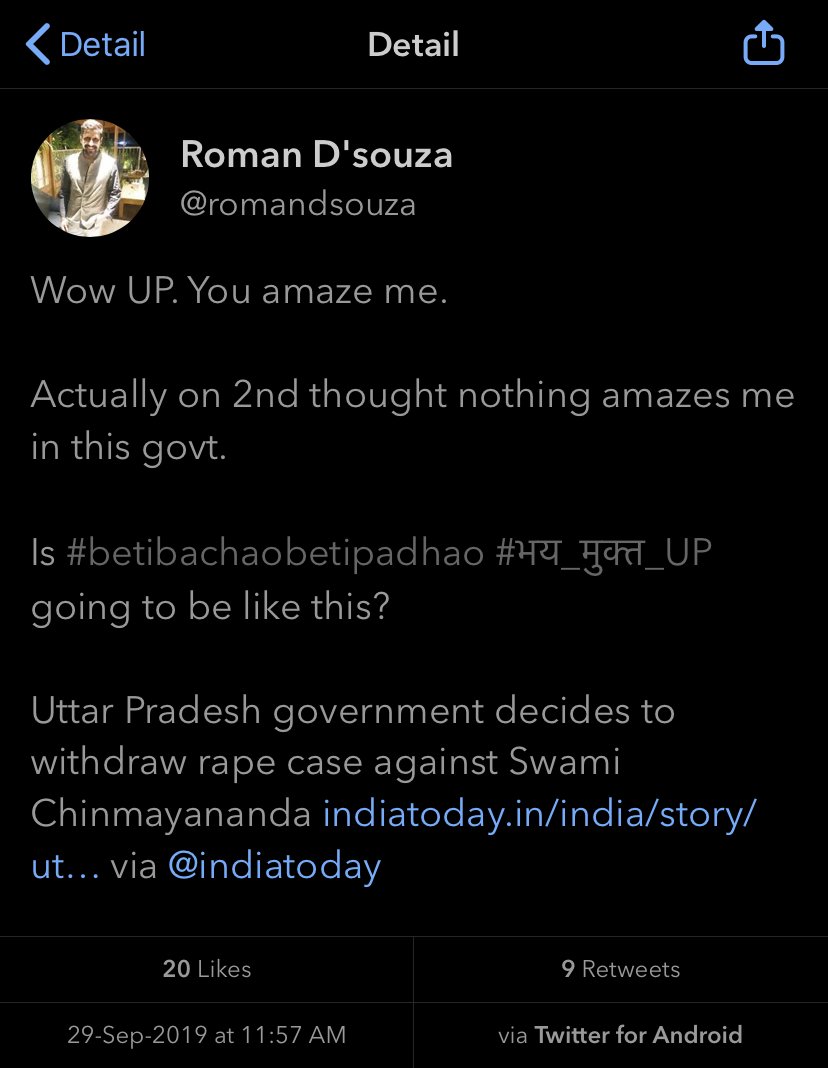
Task: Go back via the blue Detail label
Action: coord(102,45)
